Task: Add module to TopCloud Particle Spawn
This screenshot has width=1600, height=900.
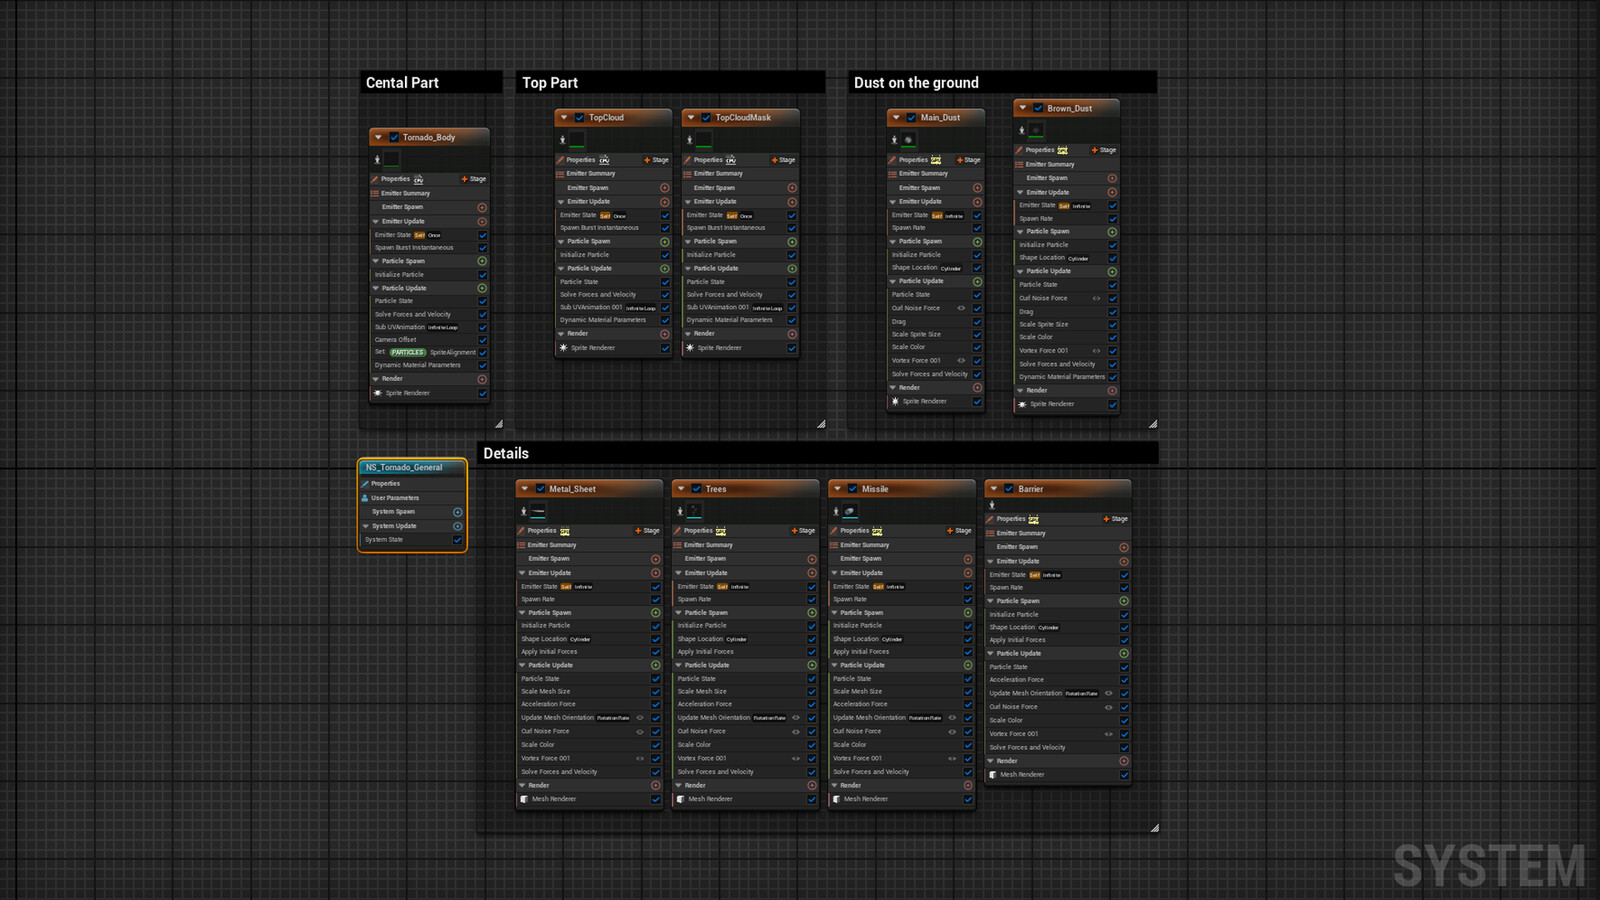Action: pyautogui.click(x=665, y=241)
